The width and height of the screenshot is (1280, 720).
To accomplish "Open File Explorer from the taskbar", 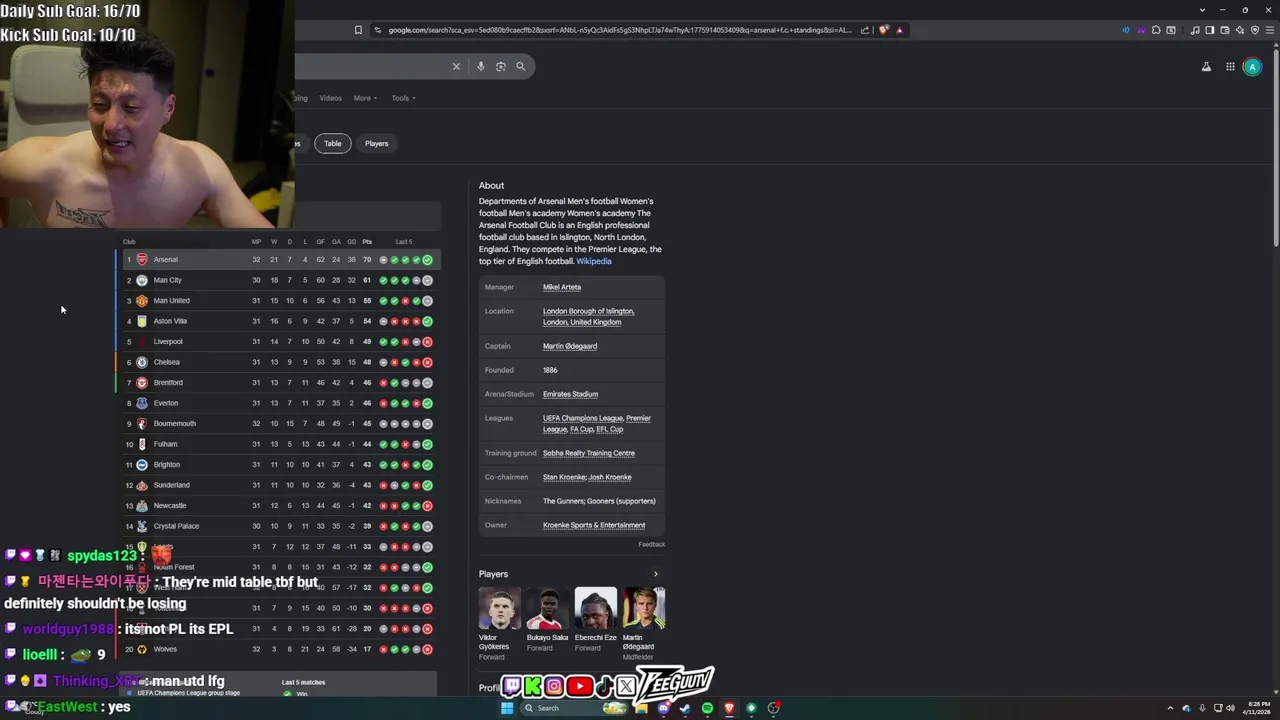I will 641,708.
